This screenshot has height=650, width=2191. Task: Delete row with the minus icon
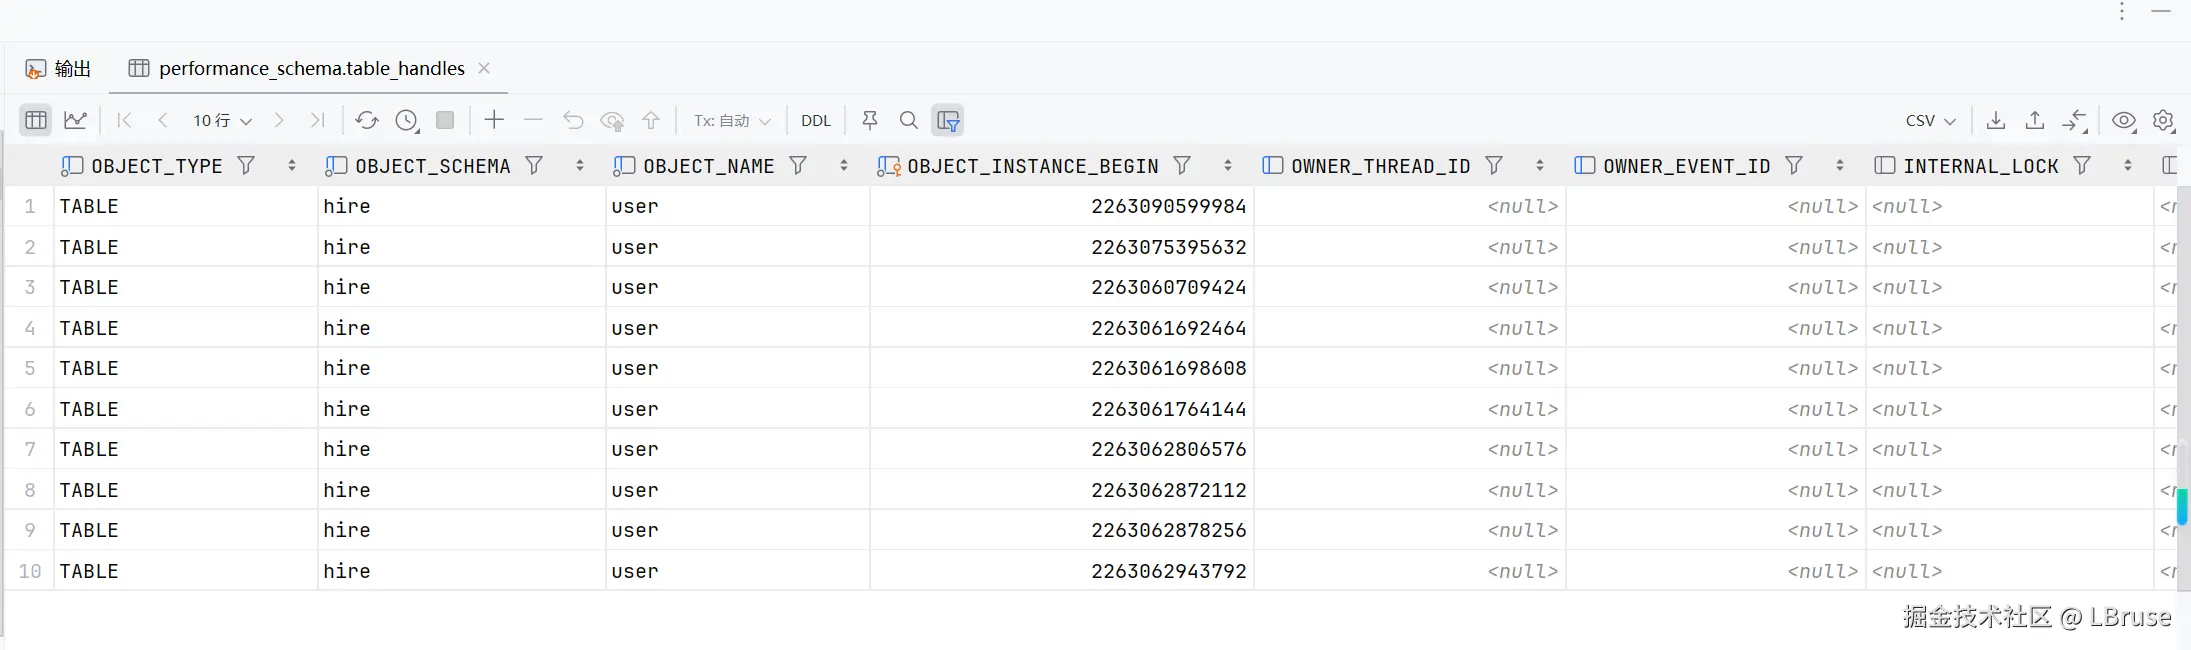pyautogui.click(x=533, y=120)
